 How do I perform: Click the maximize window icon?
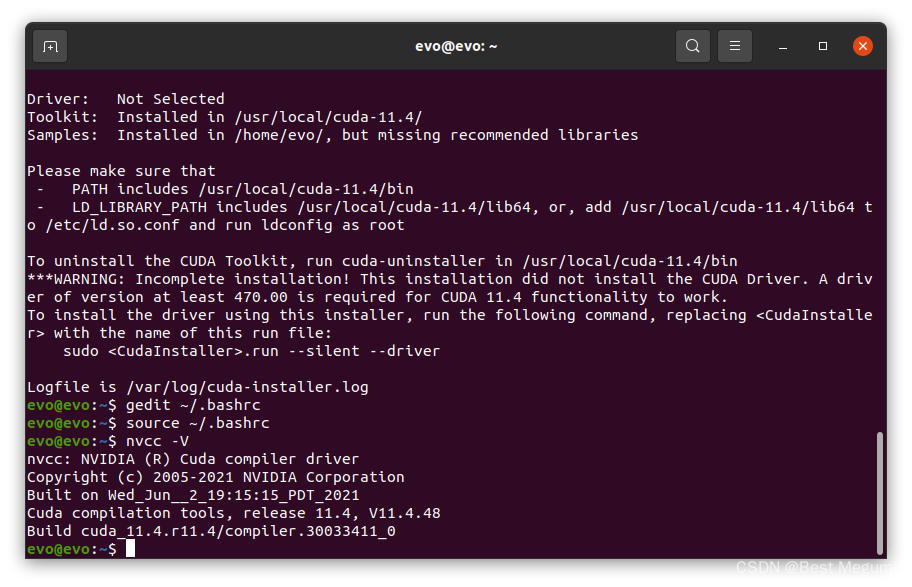point(823,45)
